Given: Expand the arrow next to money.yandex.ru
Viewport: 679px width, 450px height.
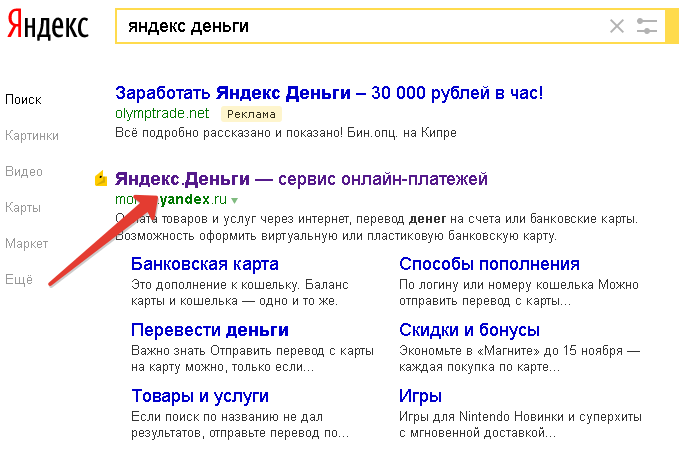Looking at the screenshot, I should coord(234,201).
